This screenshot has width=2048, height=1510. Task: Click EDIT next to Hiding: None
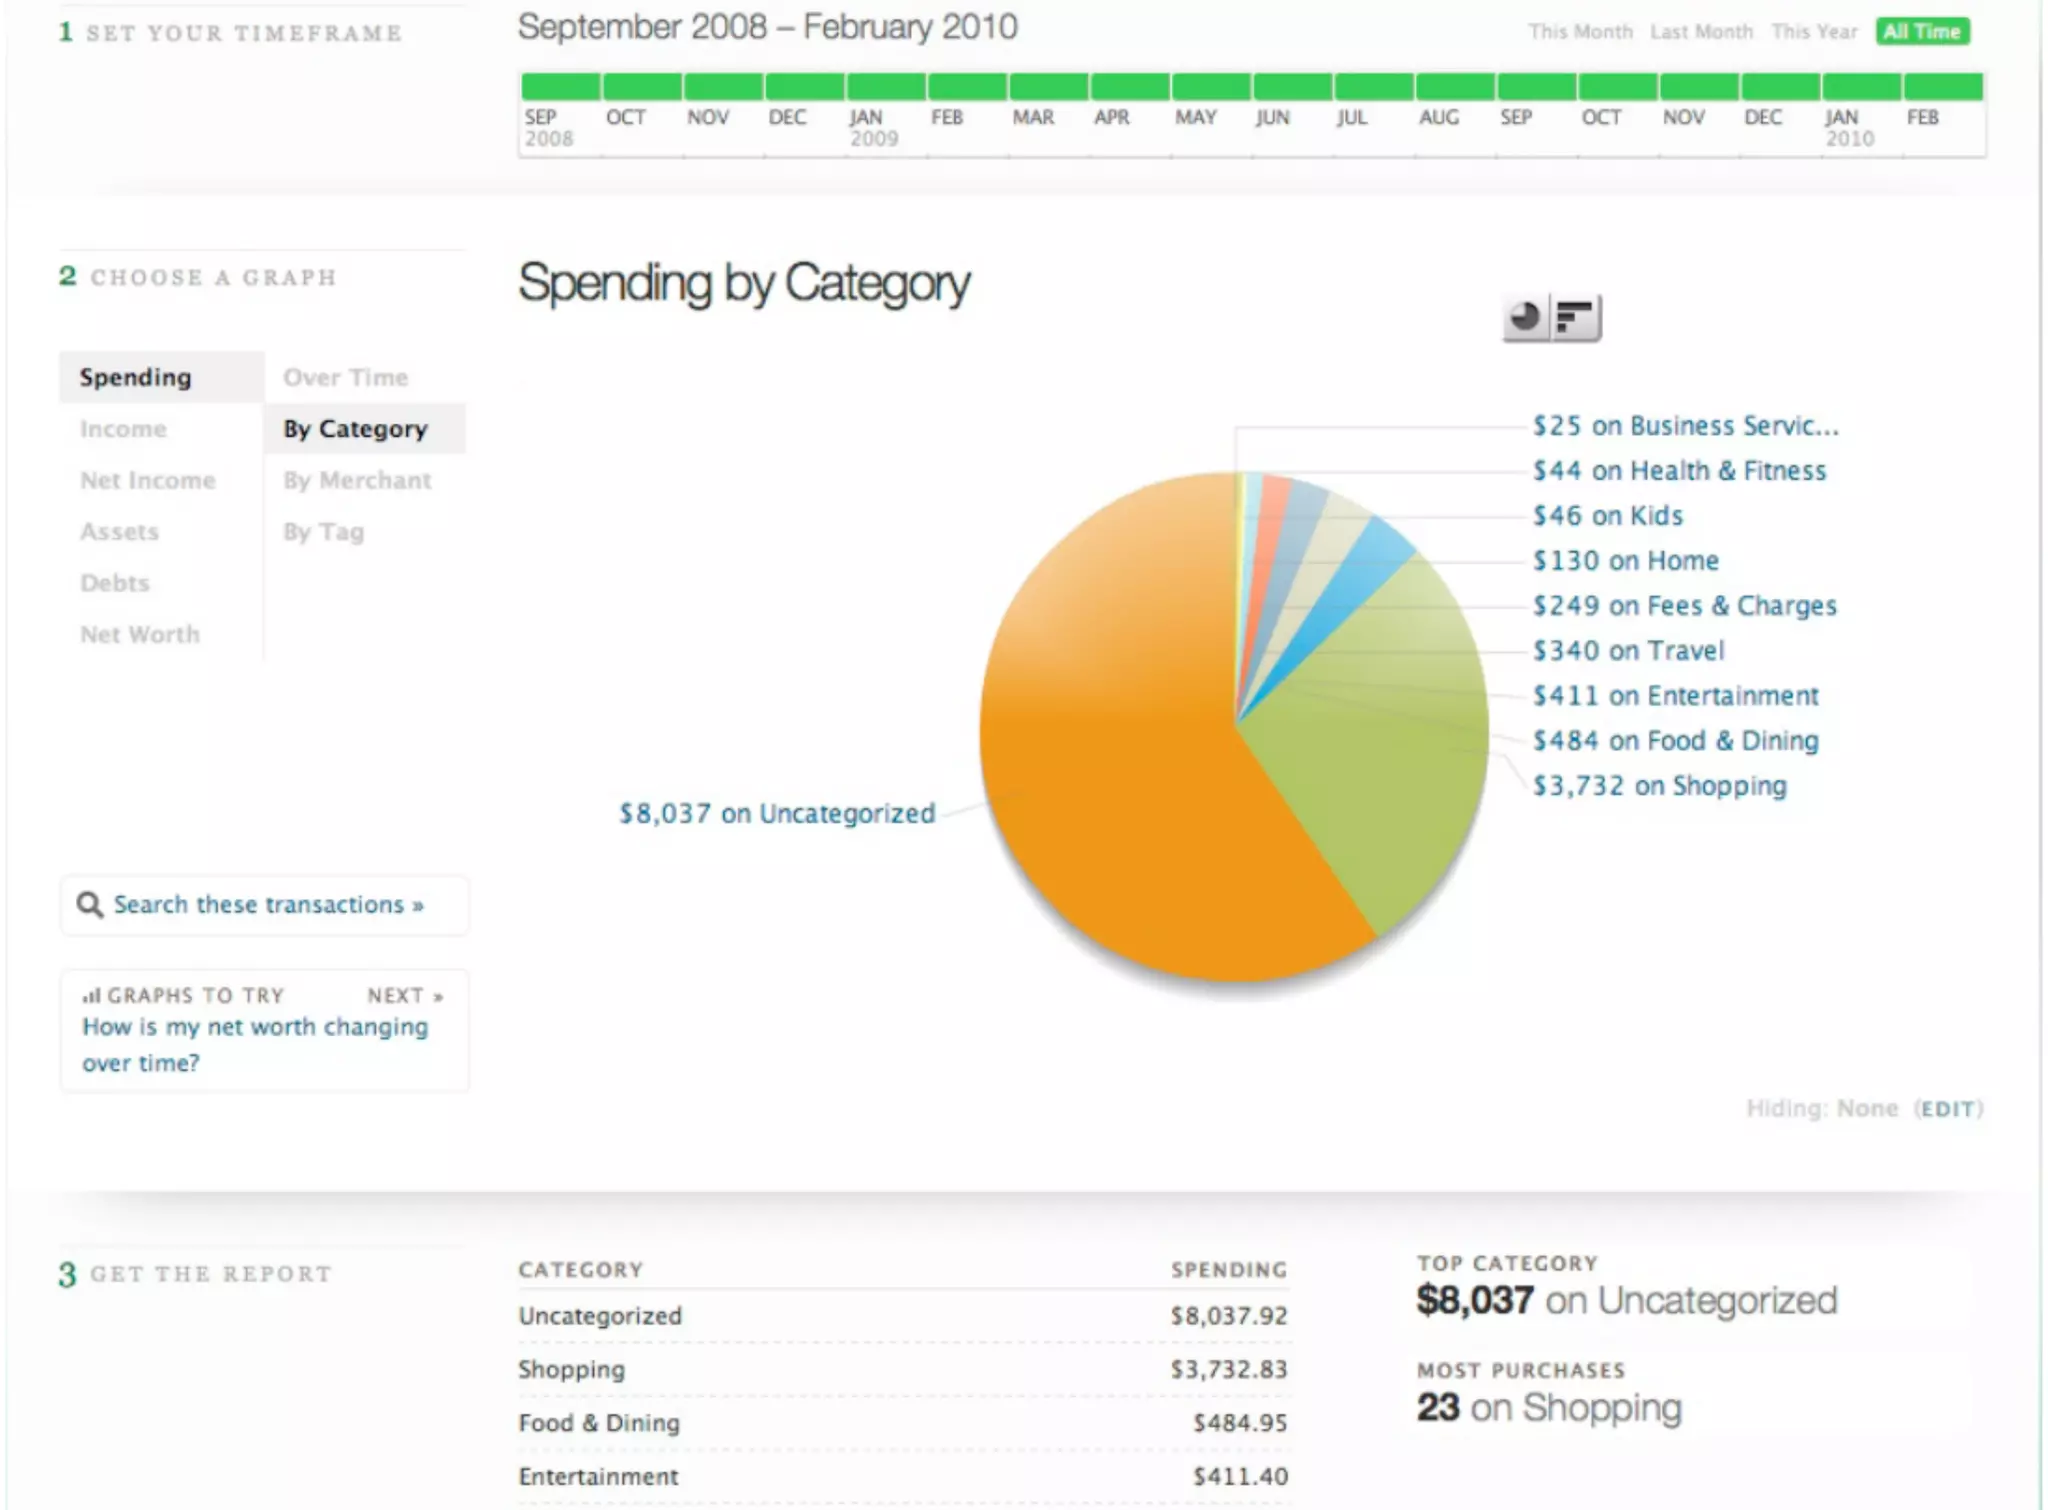[x=1948, y=1109]
